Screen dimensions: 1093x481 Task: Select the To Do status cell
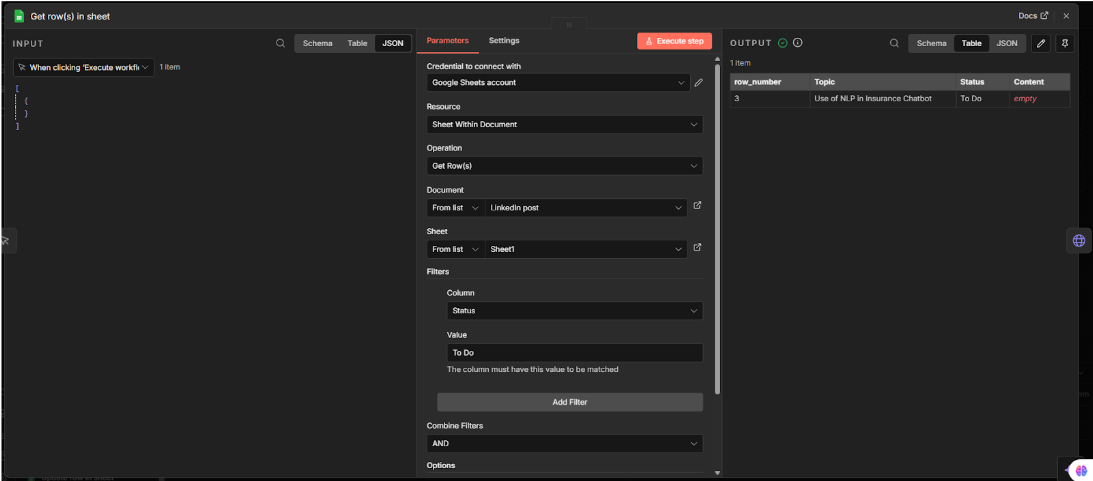click(x=982, y=99)
